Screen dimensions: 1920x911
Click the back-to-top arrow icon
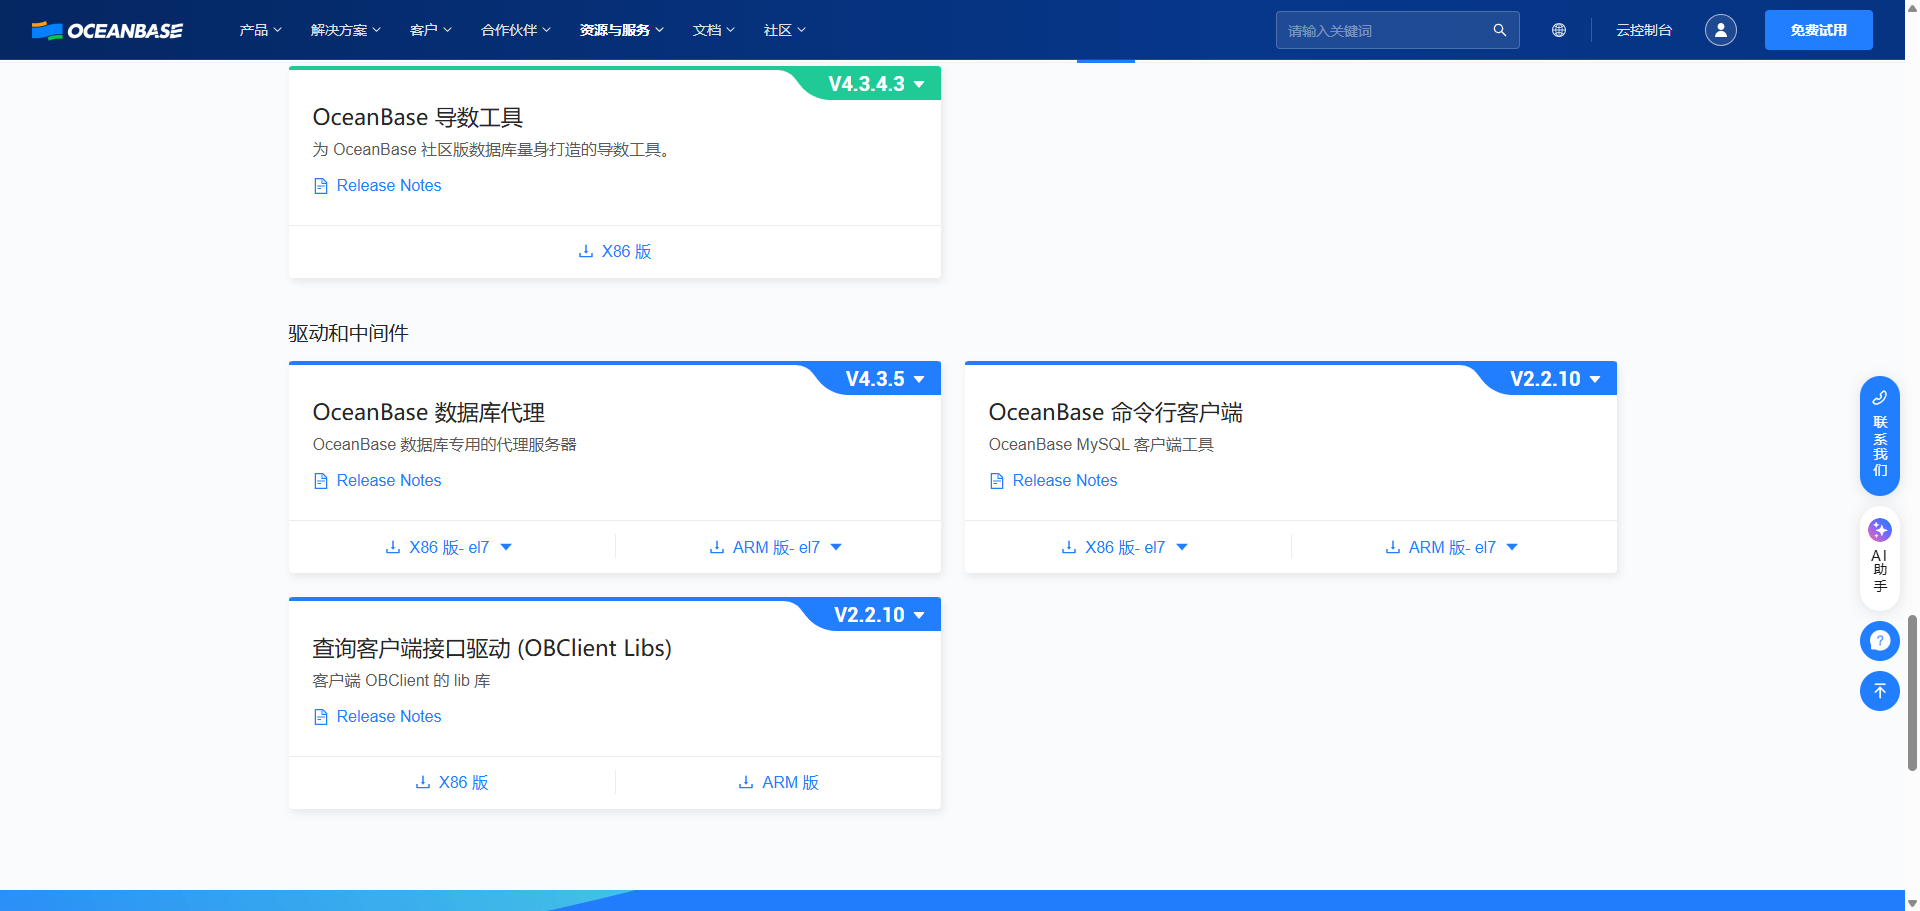coord(1879,691)
